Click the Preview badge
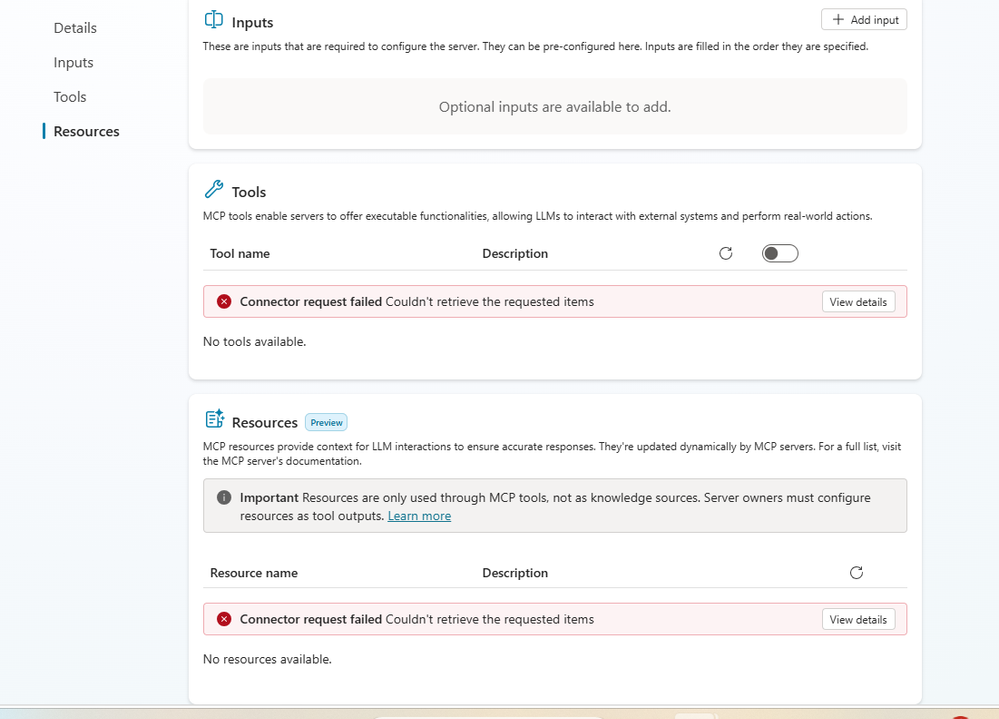 [326, 422]
